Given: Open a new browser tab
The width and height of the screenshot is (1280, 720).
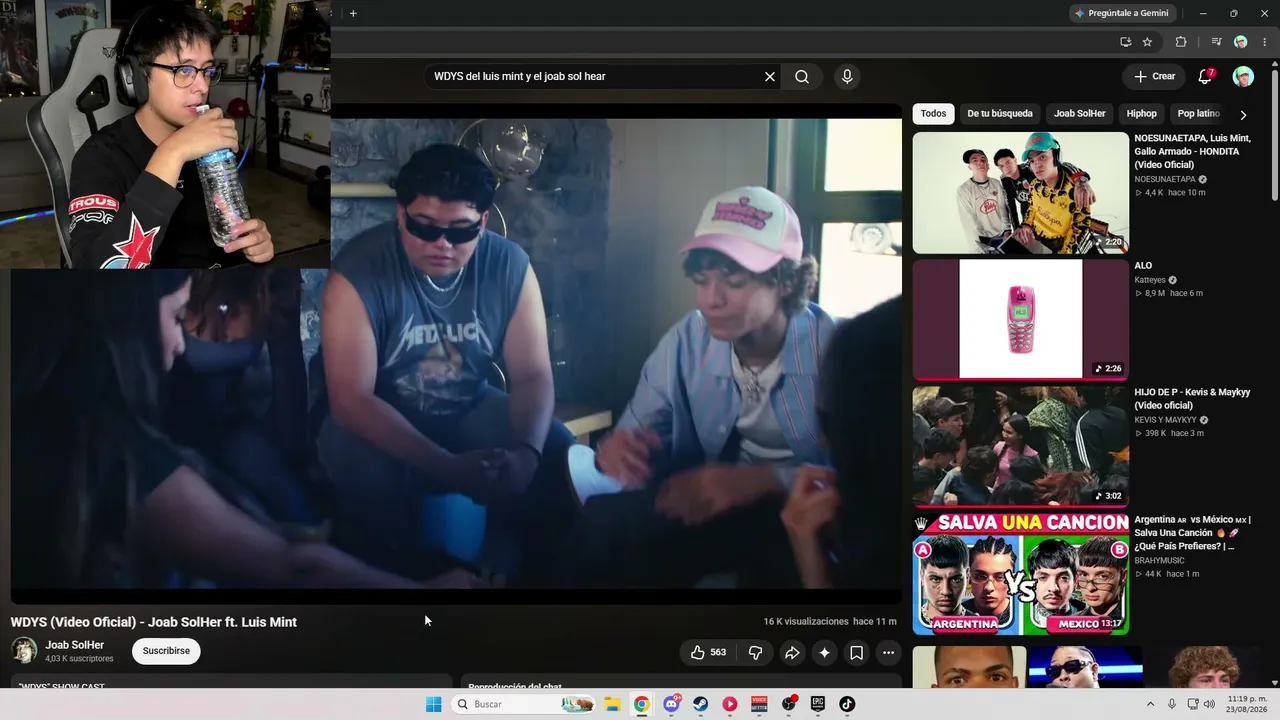Looking at the screenshot, I should pyautogui.click(x=353, y=13).
